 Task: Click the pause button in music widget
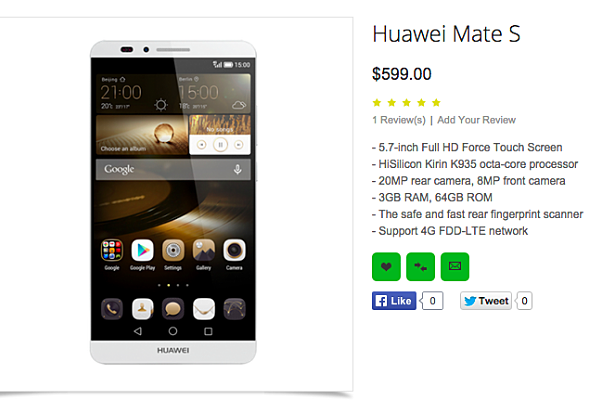[220, 145]
